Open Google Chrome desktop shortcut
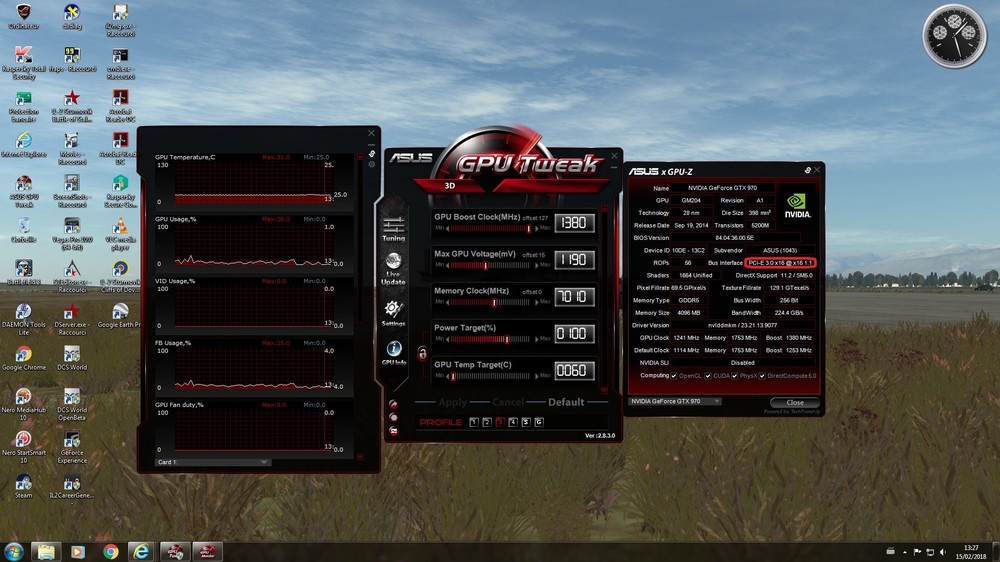The height and width of the screenshot is (562, 1000). tap(24, 359)
